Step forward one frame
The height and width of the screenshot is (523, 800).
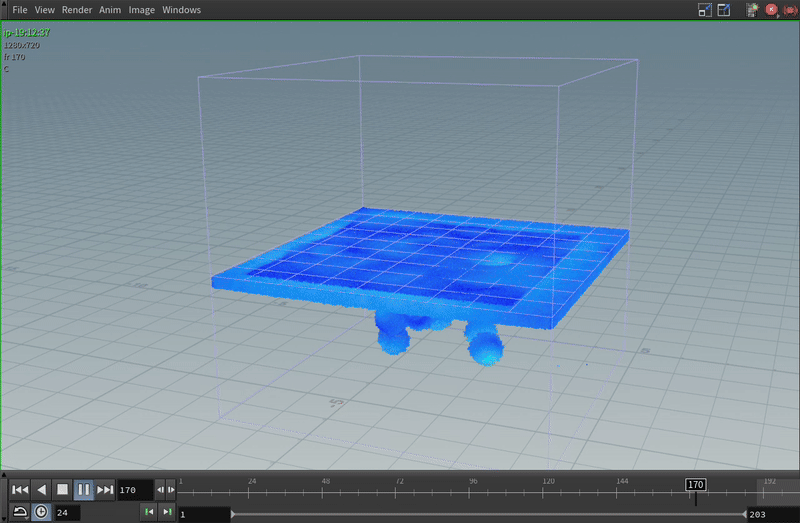171,490
